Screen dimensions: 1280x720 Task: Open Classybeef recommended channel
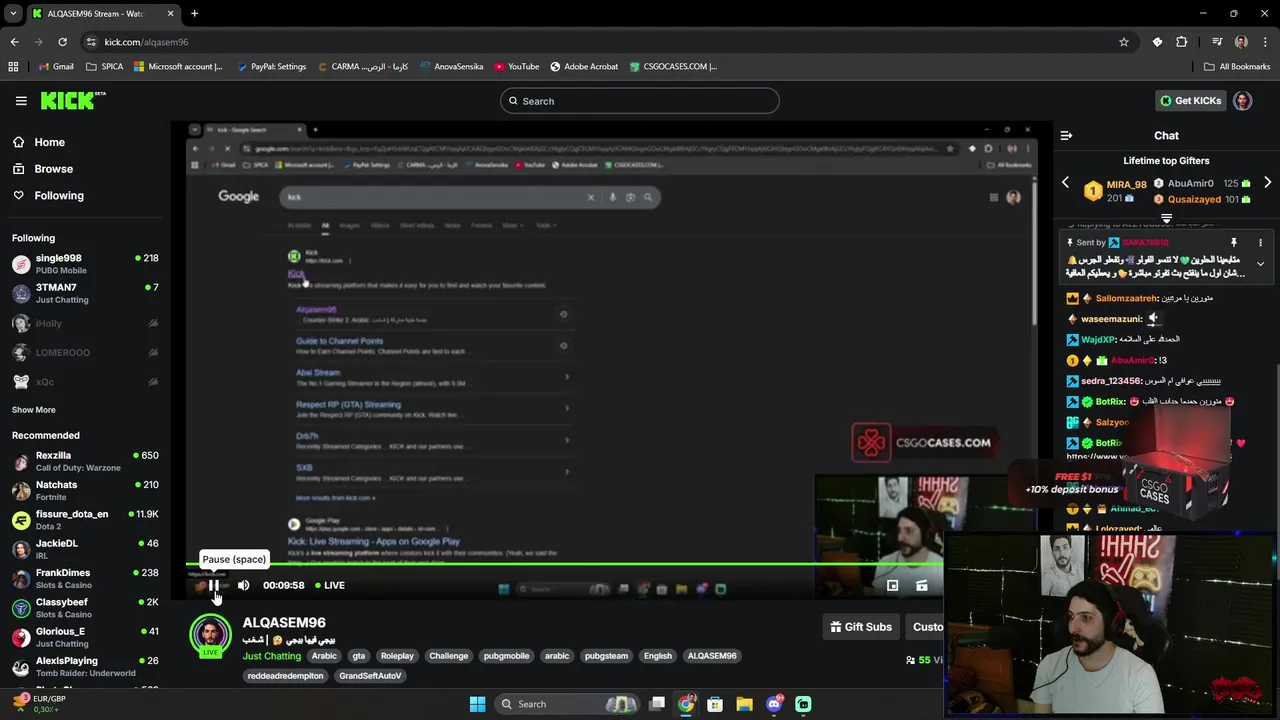(85, 608)
